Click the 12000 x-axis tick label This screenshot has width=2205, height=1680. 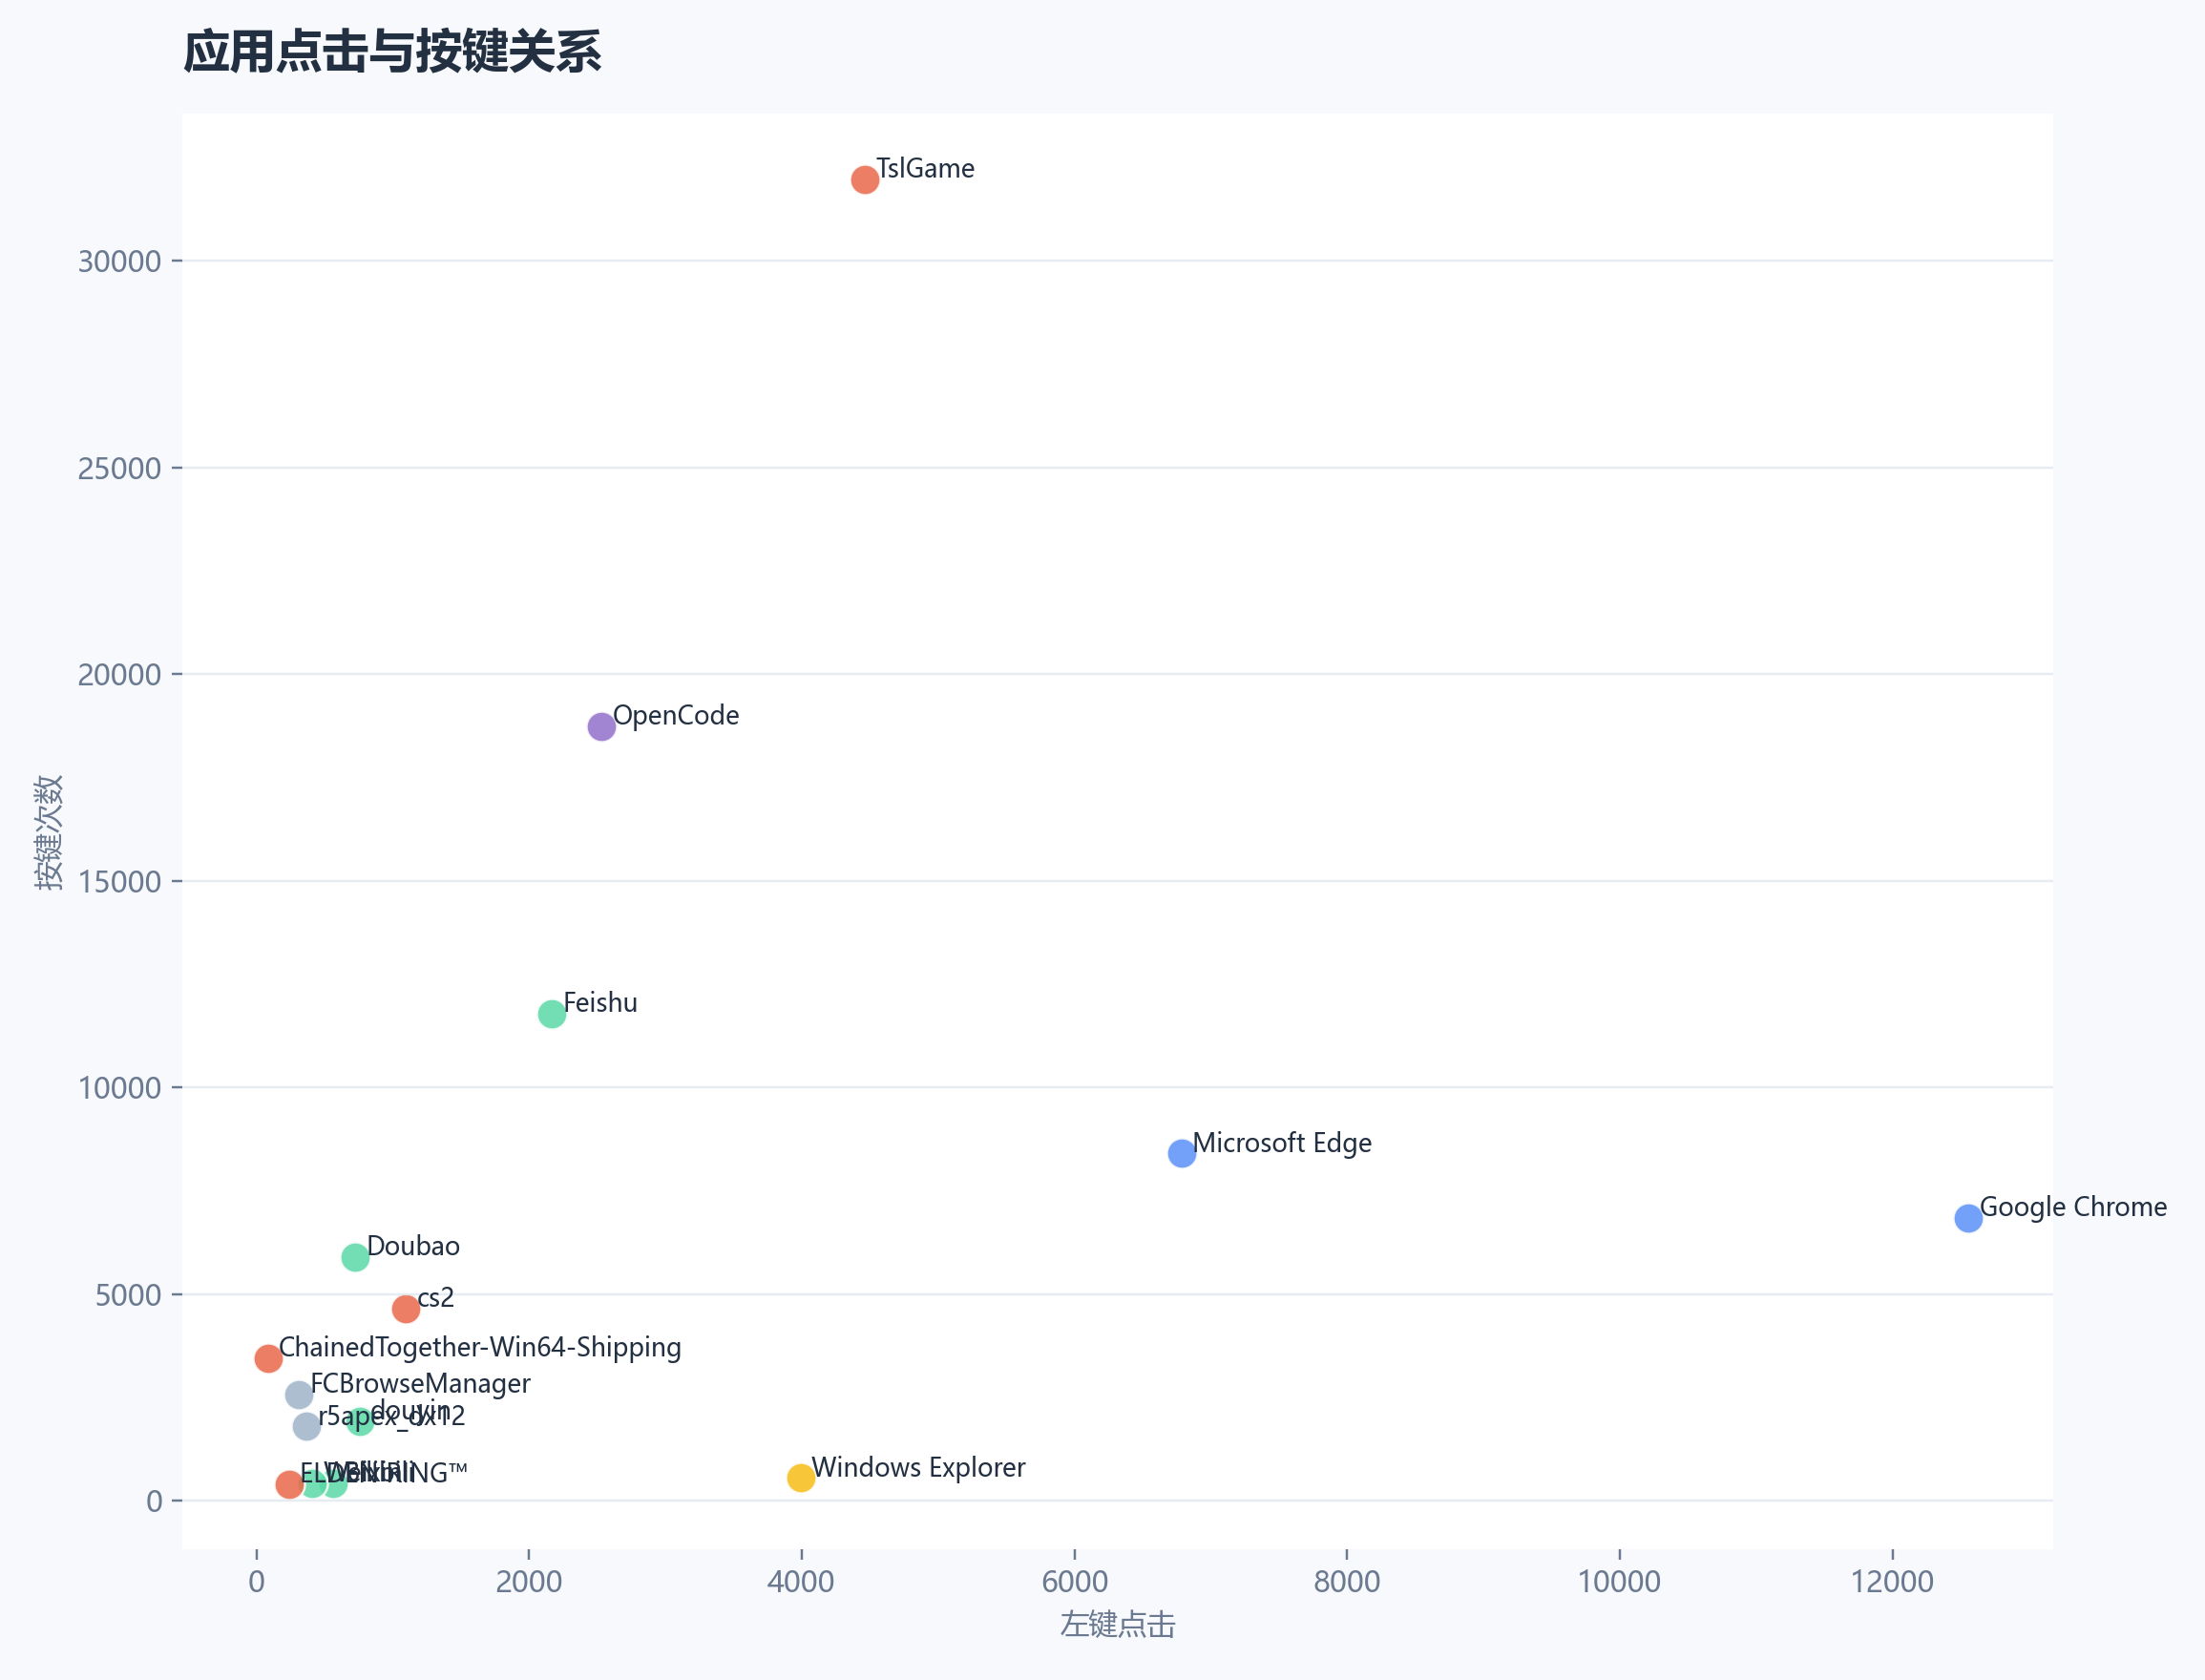click(1892, 1582)
